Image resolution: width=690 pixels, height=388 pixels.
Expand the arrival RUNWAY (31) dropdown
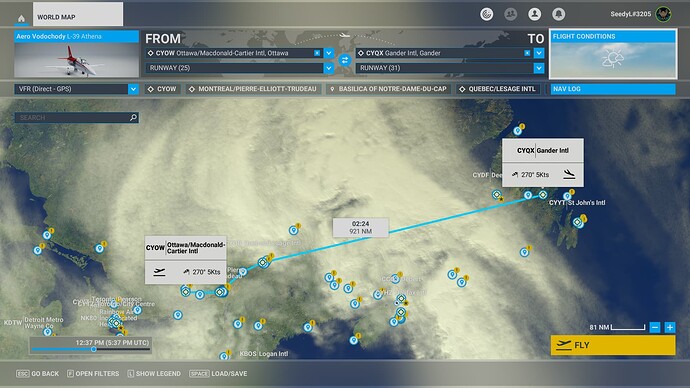tap(539, 68)
